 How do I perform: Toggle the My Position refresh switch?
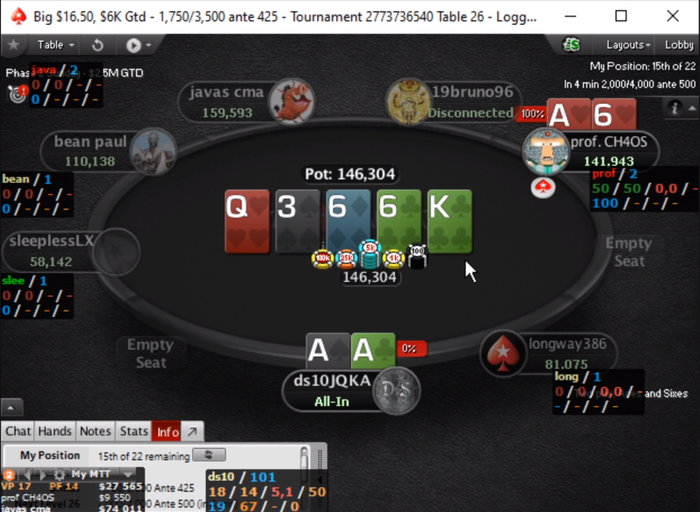pos(209,455)
